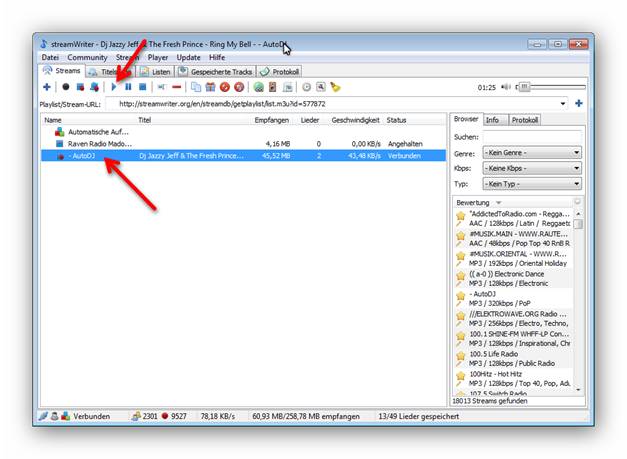Open the Datei menu
The height and width of the screenshot is (459, 627).
coord(50,57)
